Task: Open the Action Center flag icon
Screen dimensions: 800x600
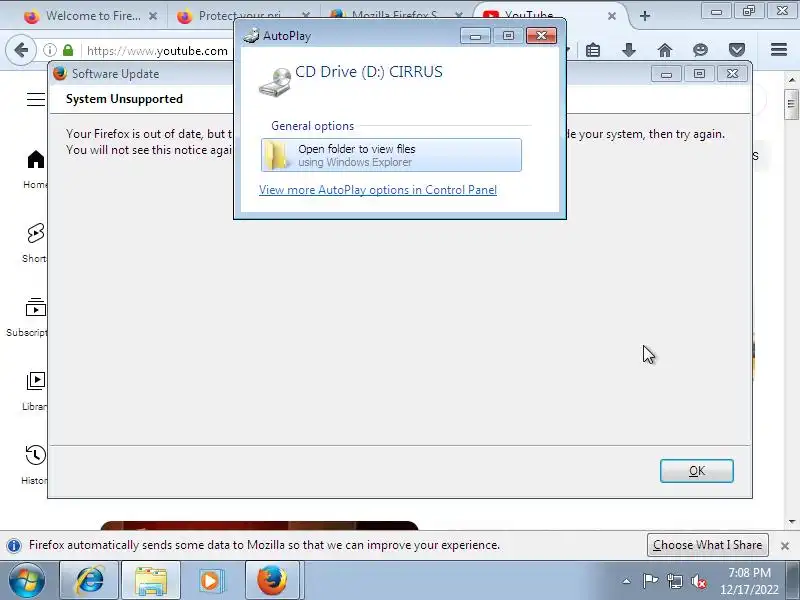Action: coord(650,581)
